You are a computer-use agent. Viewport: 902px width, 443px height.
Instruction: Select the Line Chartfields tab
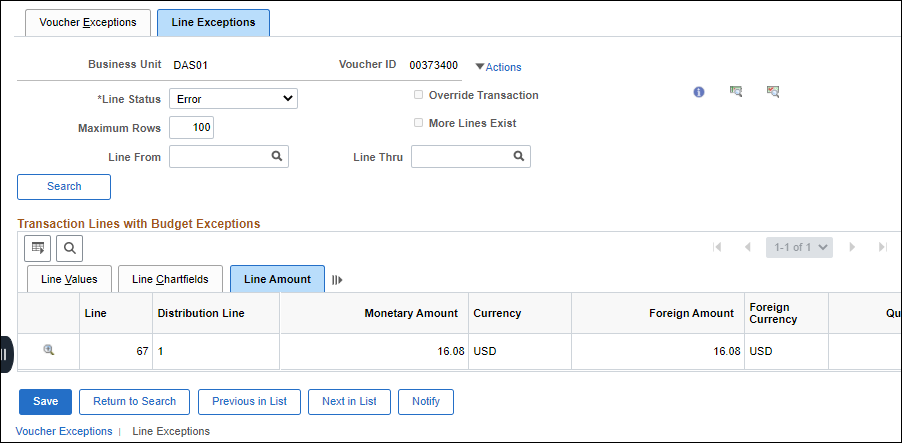coord(170,279)
